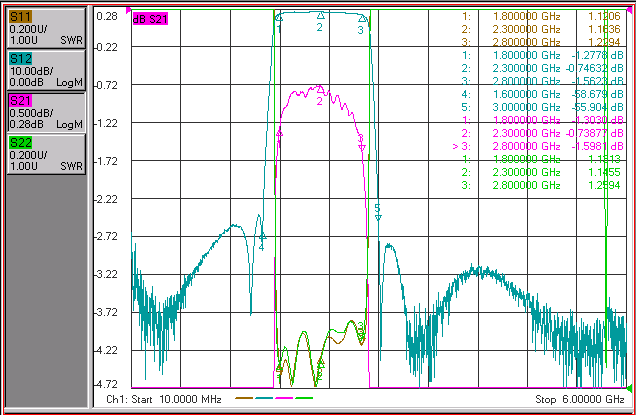The width and height of the screenshot is (636, 415).
Task: Click the Stop 6.00000 GHz frequency field
Action: pyautogui.click(x=580, y=399)
